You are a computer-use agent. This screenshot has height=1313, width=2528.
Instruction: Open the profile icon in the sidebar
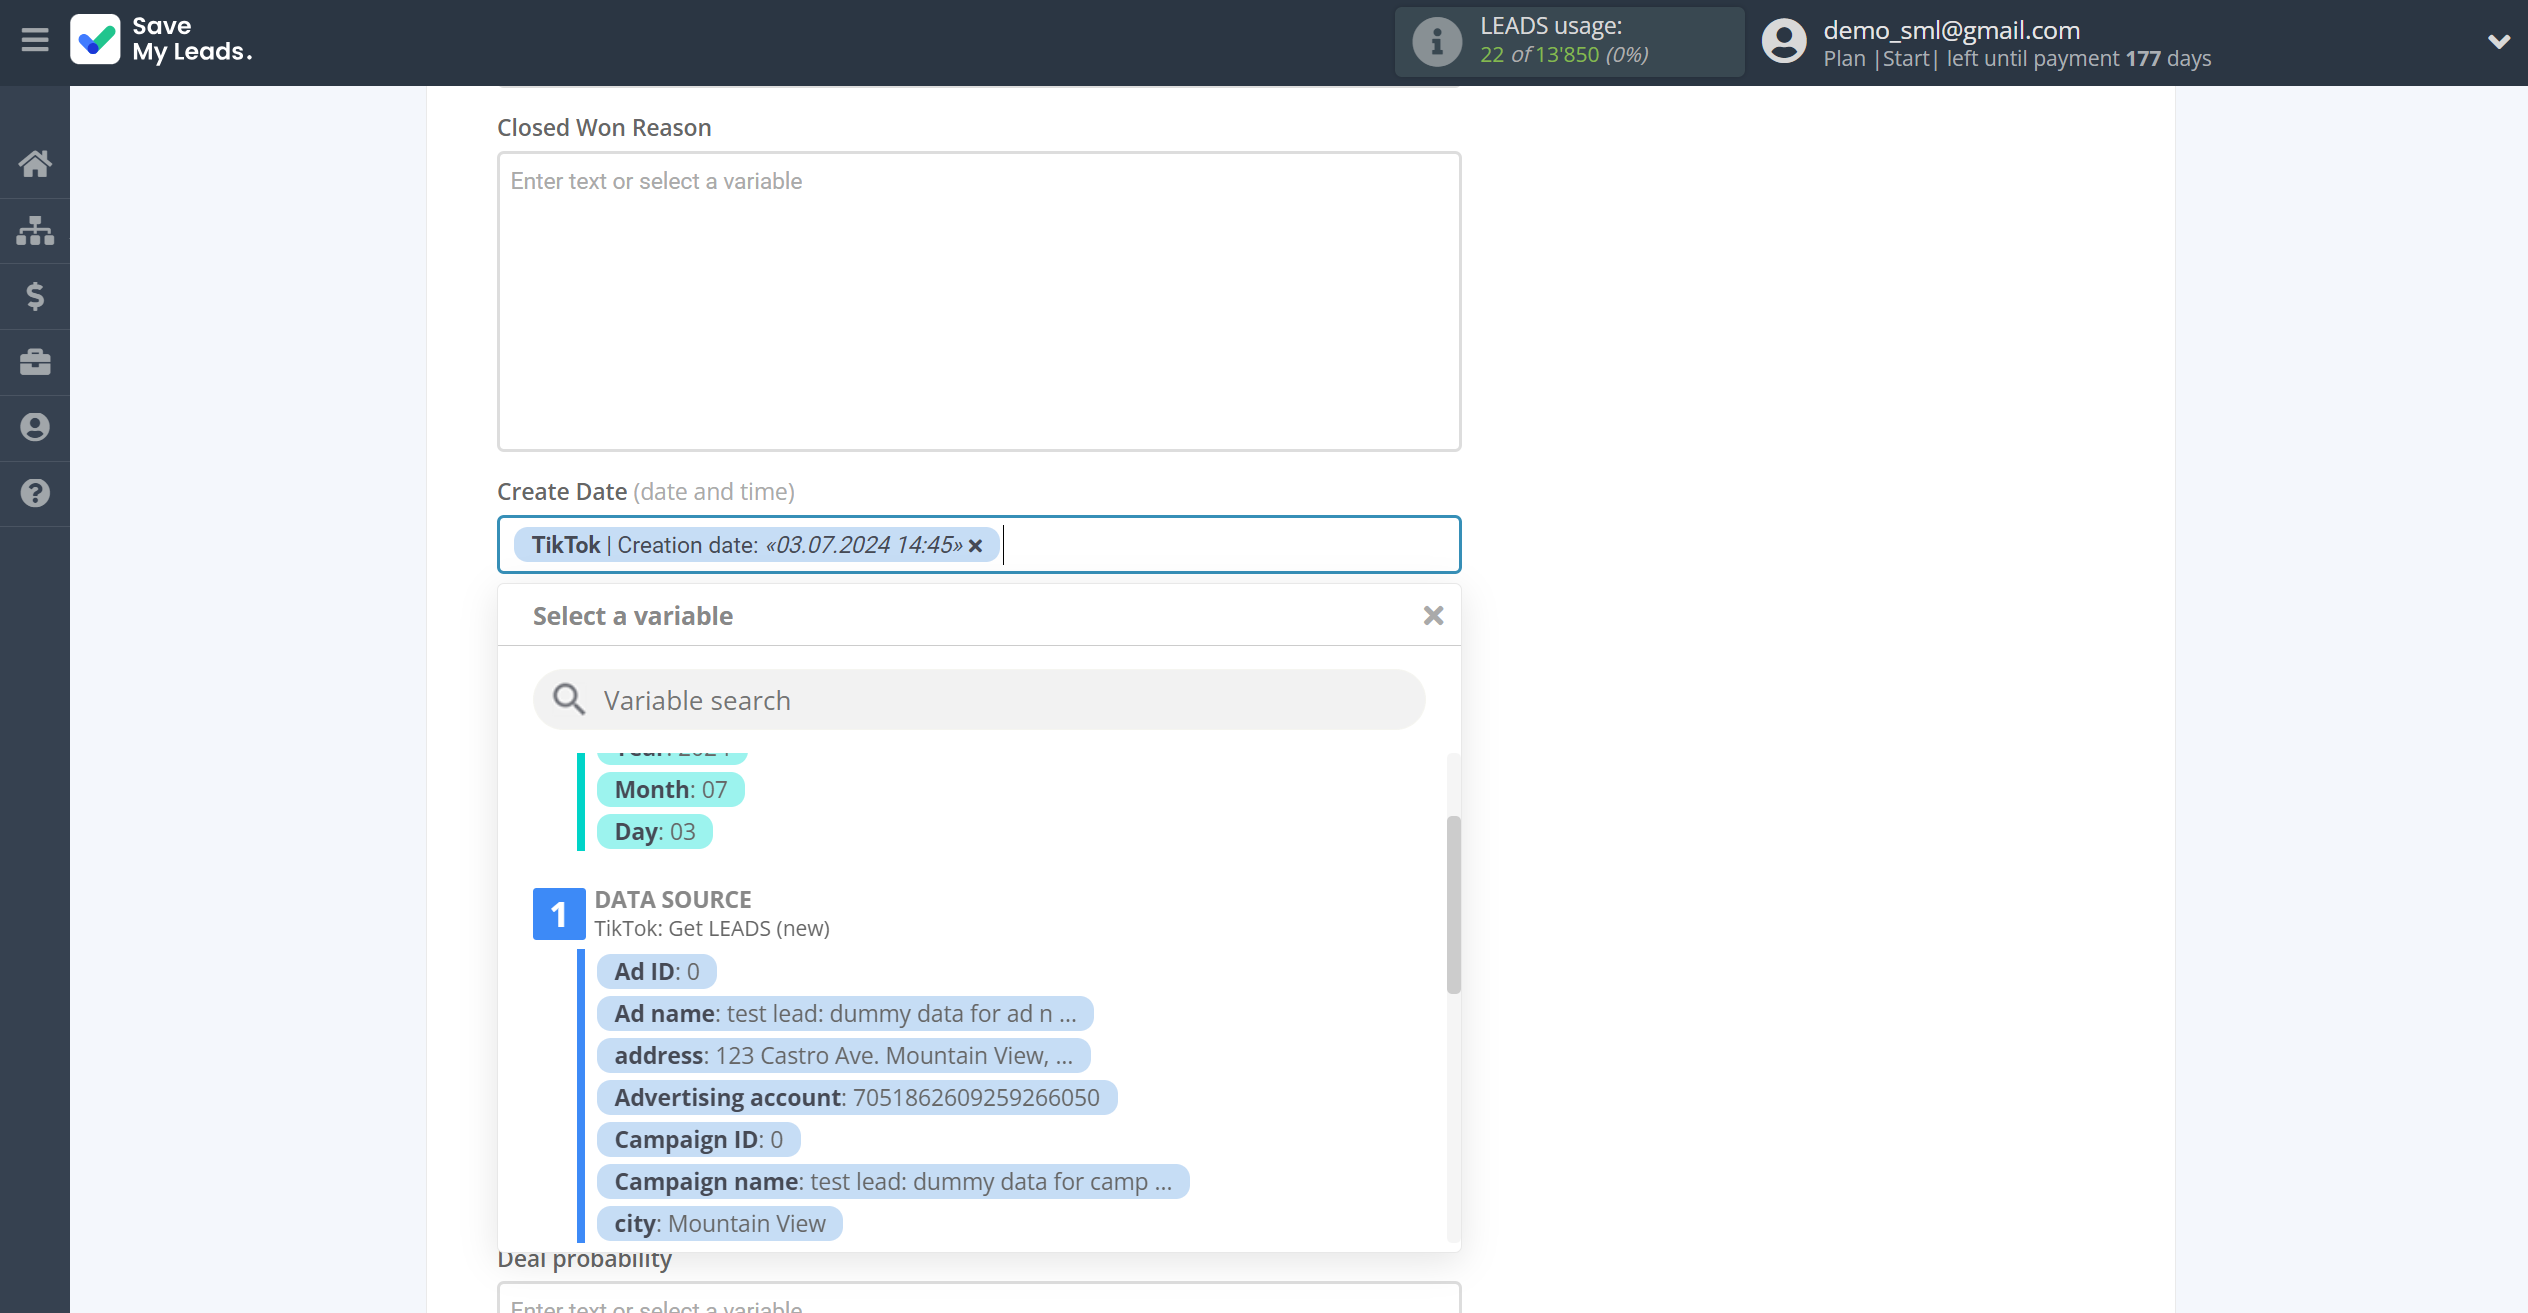pos(35,427)
